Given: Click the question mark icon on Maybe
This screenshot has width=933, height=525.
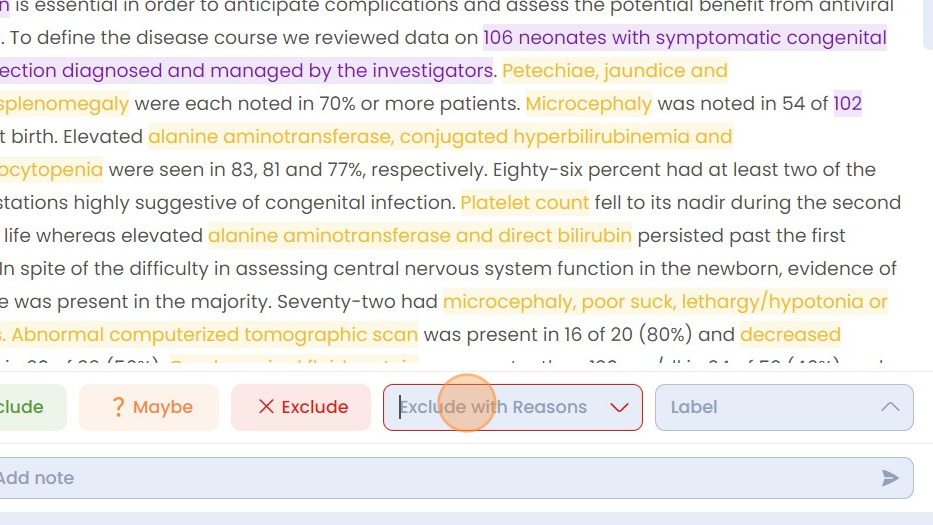Looking at the screenshot, I should pos(118,407).
